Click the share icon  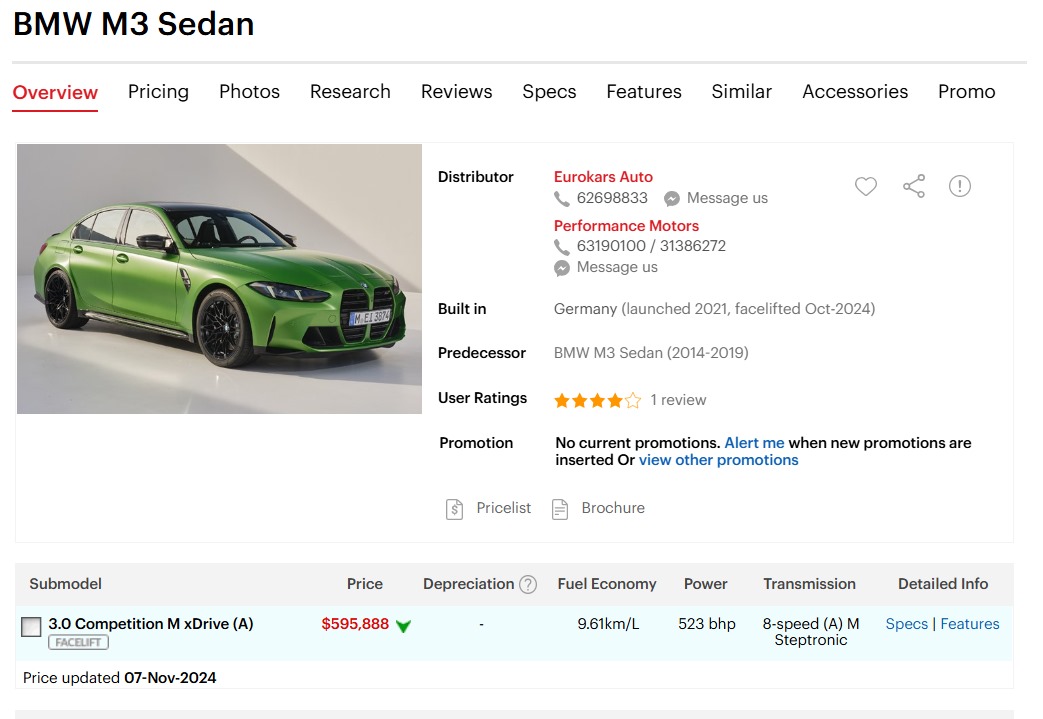pyautogui.click(x=914, y=186)
